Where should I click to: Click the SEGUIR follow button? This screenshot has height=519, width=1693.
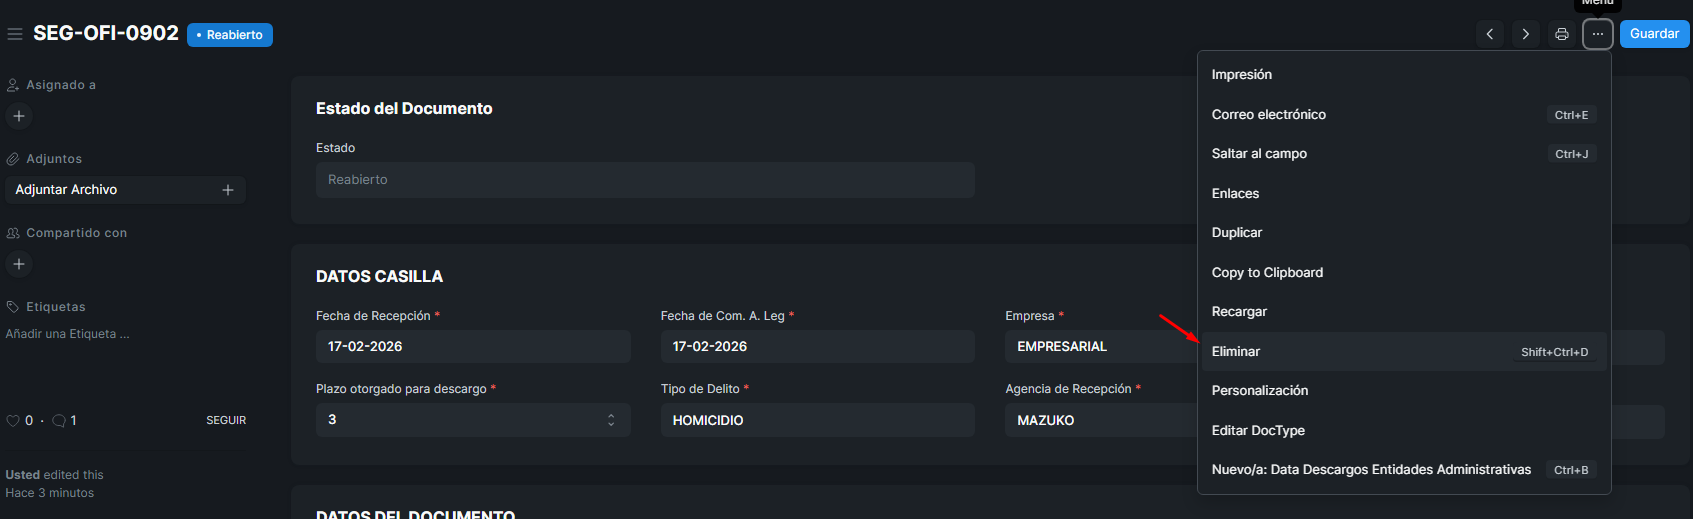coord(226,421)
